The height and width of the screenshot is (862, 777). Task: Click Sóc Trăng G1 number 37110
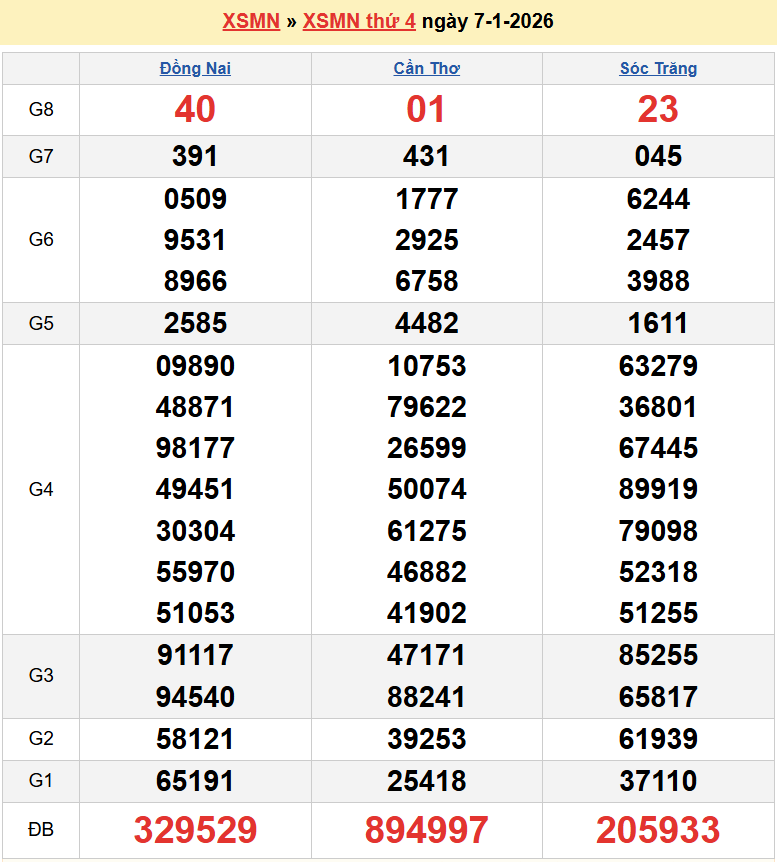pyautogui.click(x=658, y=781)
